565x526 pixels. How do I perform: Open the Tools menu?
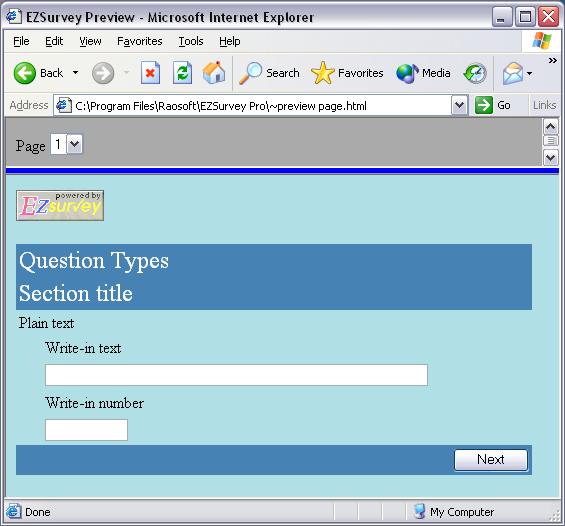click(191, 41)
